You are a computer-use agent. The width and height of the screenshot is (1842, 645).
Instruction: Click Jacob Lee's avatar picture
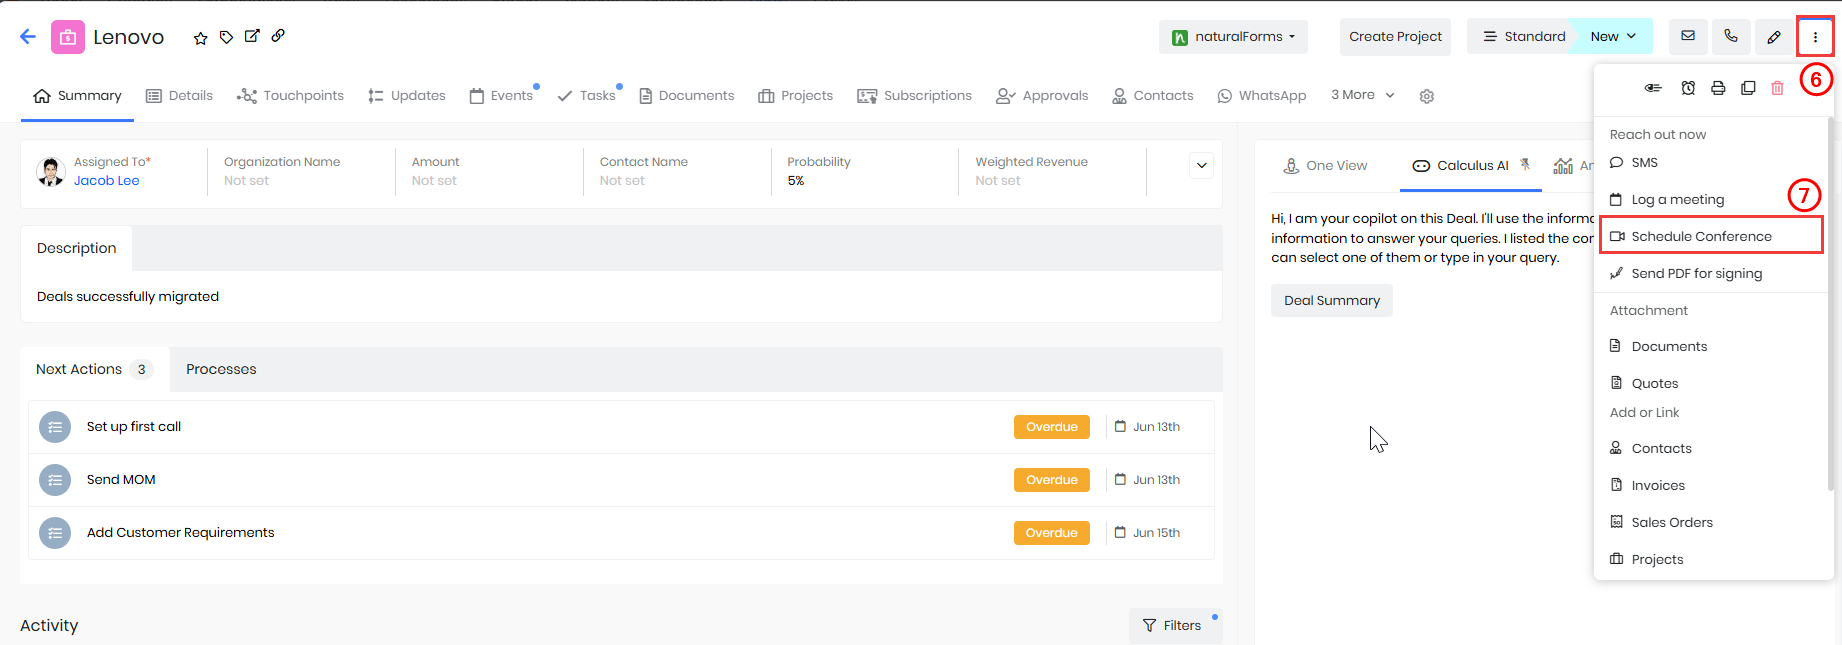(51, 172)
